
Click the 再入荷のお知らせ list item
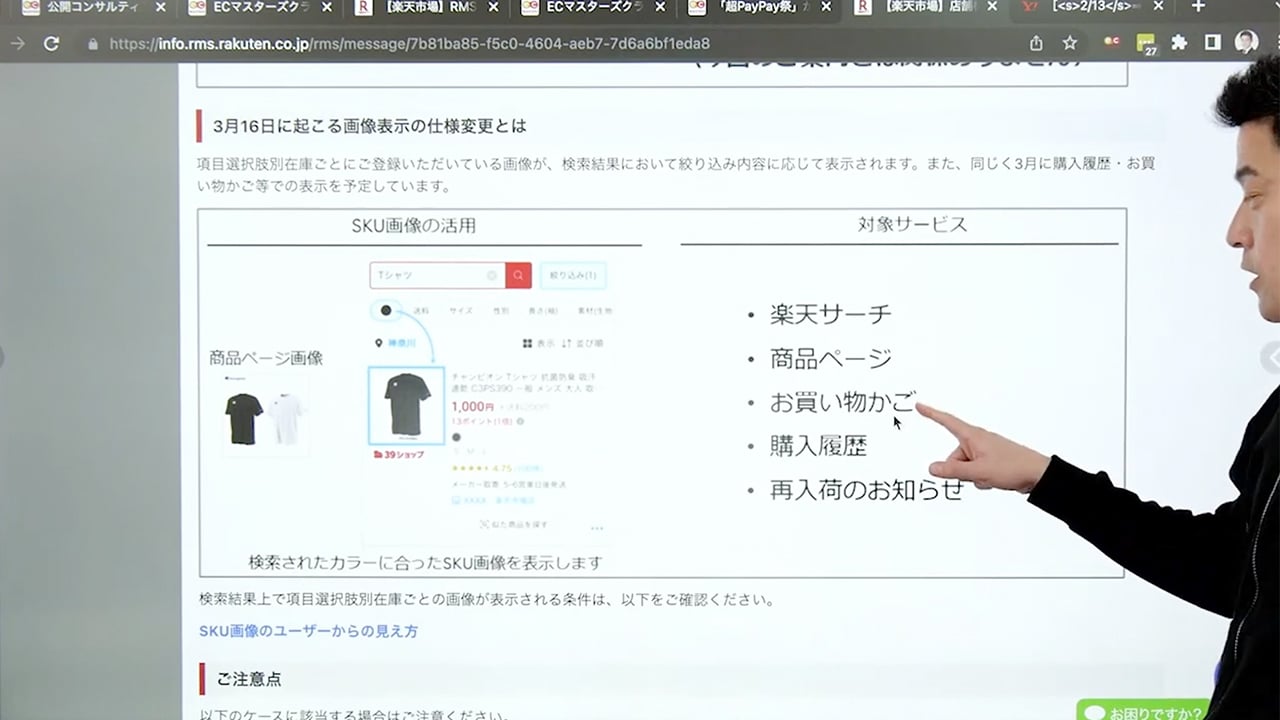tap(866, 490)
